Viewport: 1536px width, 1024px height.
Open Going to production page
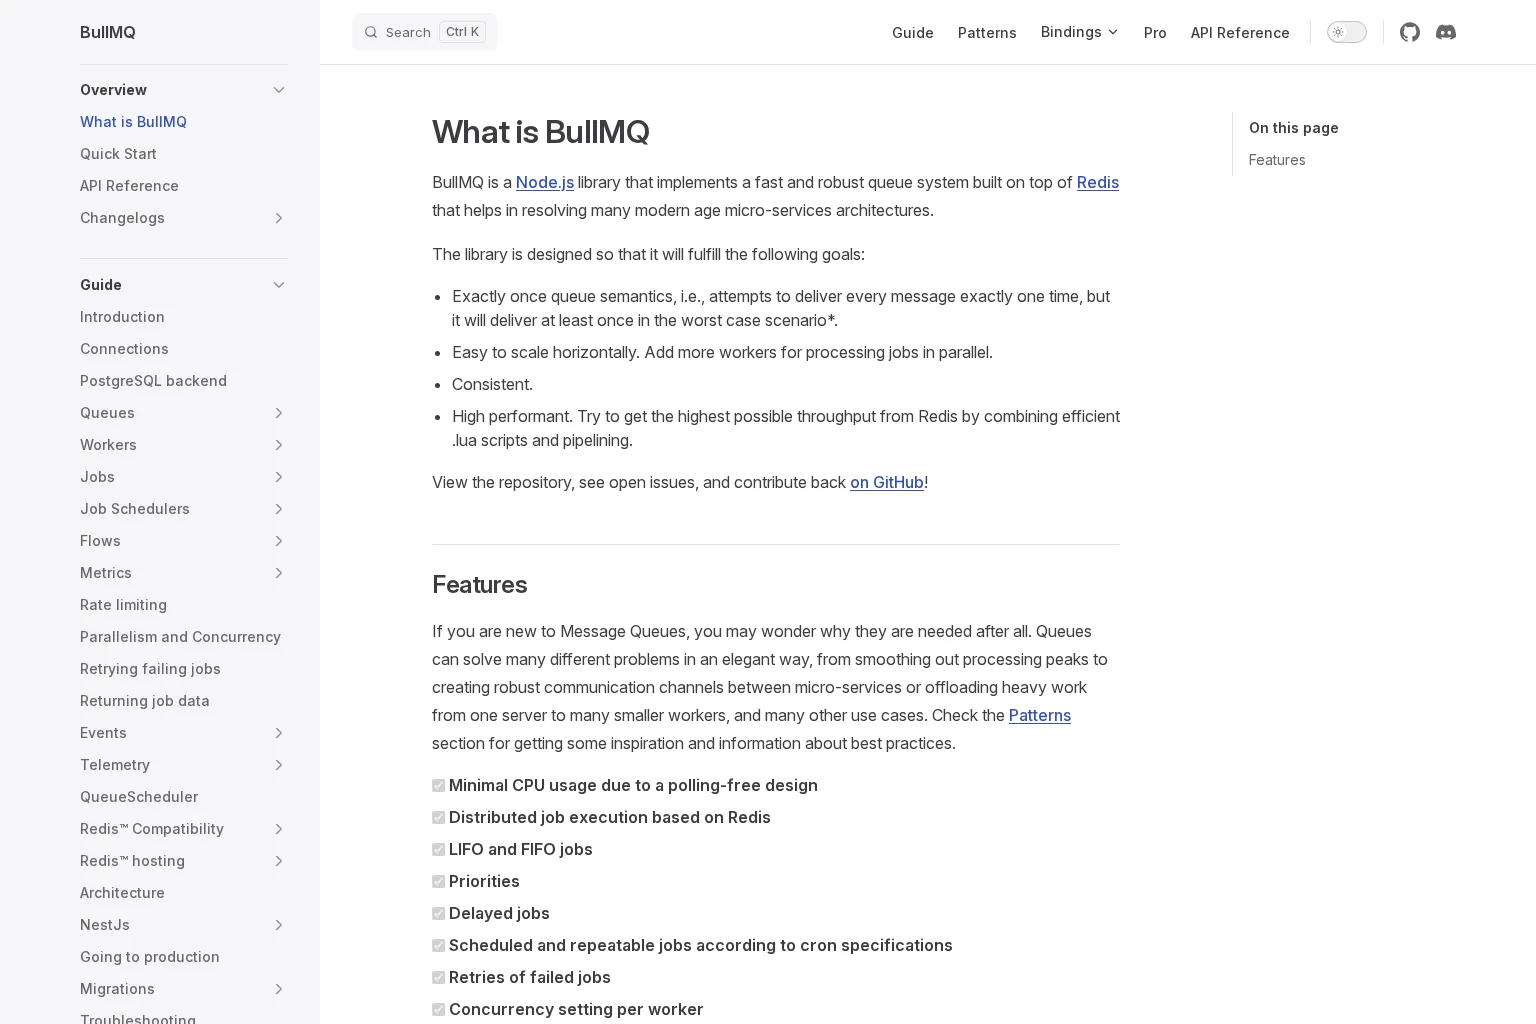[150, 957]
